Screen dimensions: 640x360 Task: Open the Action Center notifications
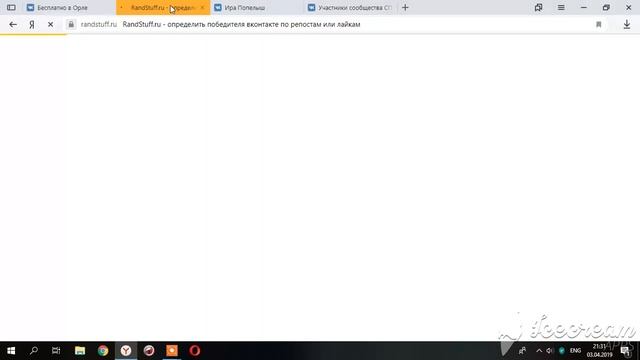coord(625,351)
